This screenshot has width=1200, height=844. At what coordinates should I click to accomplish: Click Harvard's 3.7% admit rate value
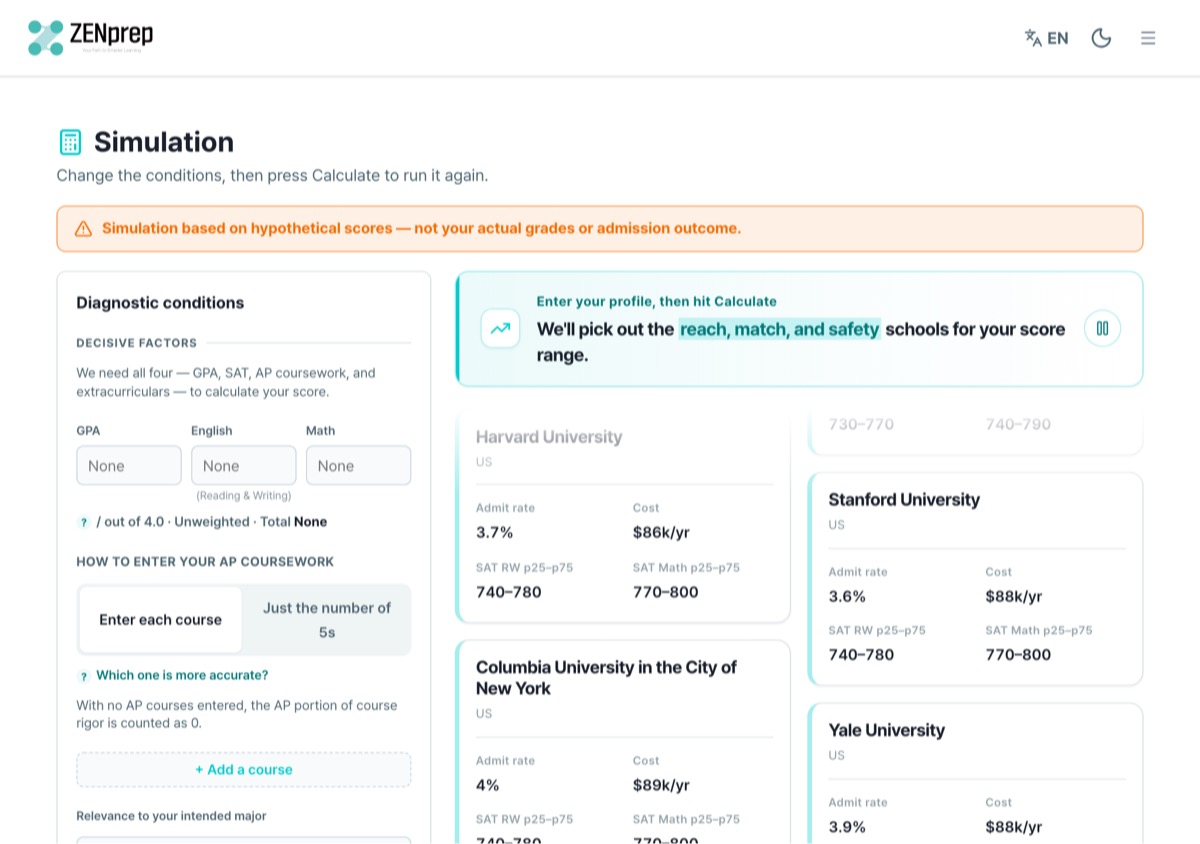pos(494,532)
